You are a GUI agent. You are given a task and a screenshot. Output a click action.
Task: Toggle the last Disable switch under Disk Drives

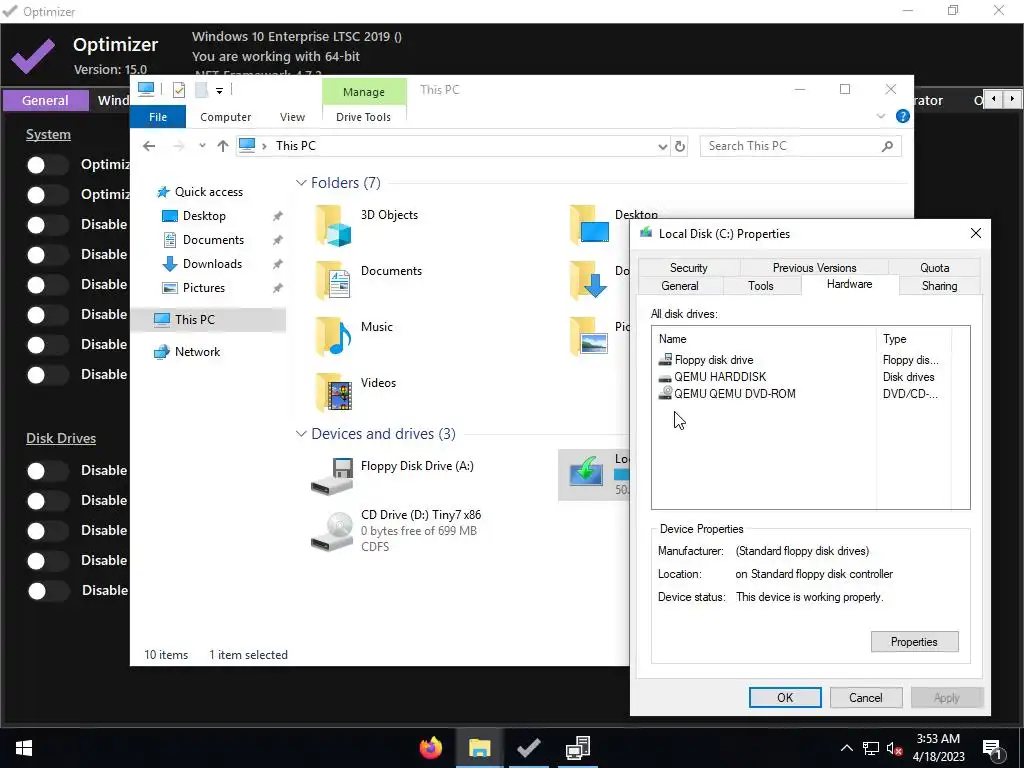point(47,591)
